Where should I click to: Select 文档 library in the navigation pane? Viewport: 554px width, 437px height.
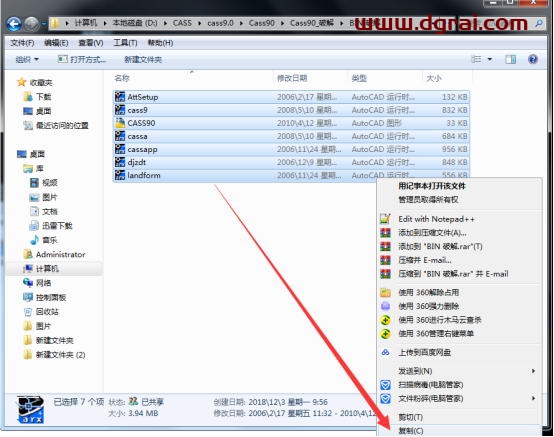tap(49, 211)
